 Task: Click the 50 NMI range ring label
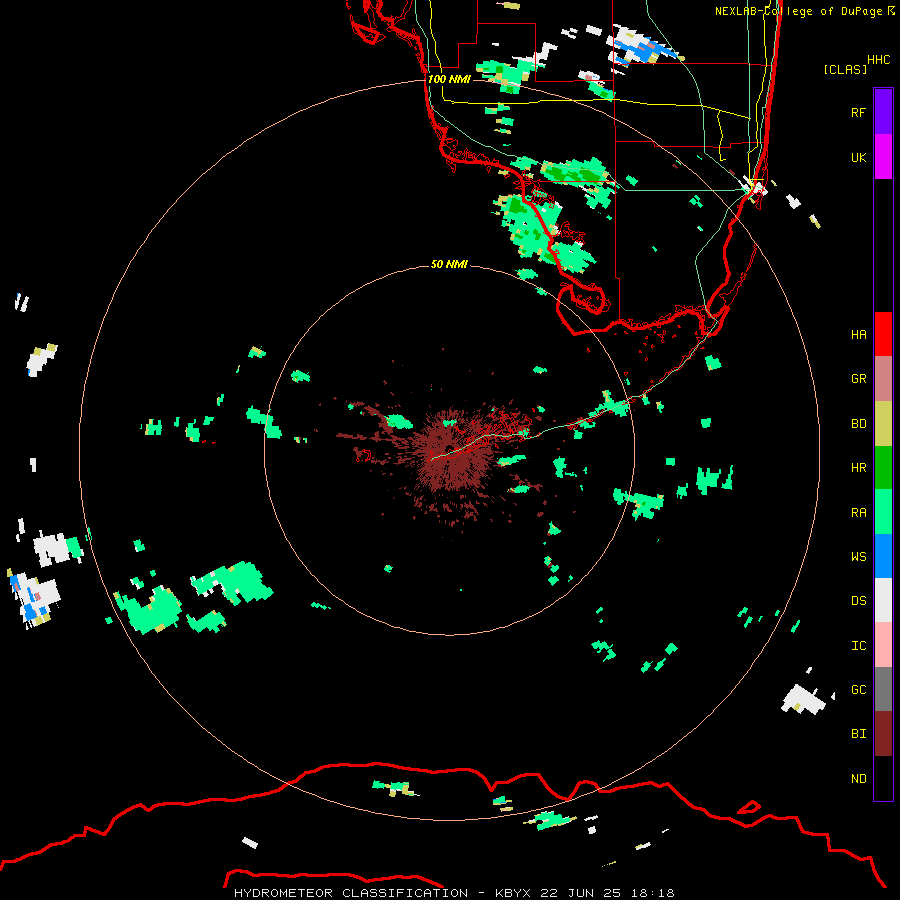click(x=449, y=264)
